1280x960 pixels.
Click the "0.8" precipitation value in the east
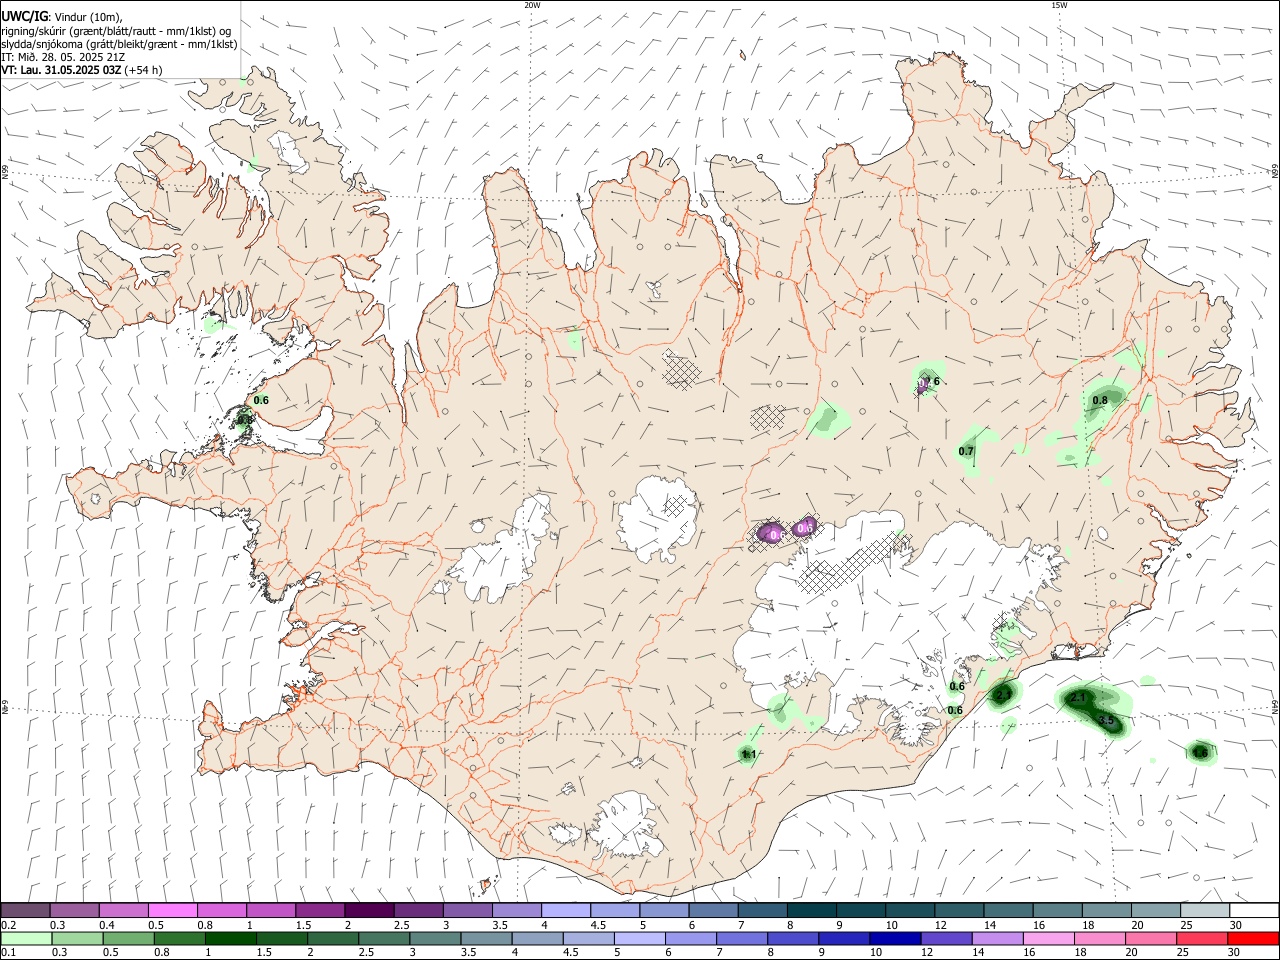click(x=1100, y=400)
